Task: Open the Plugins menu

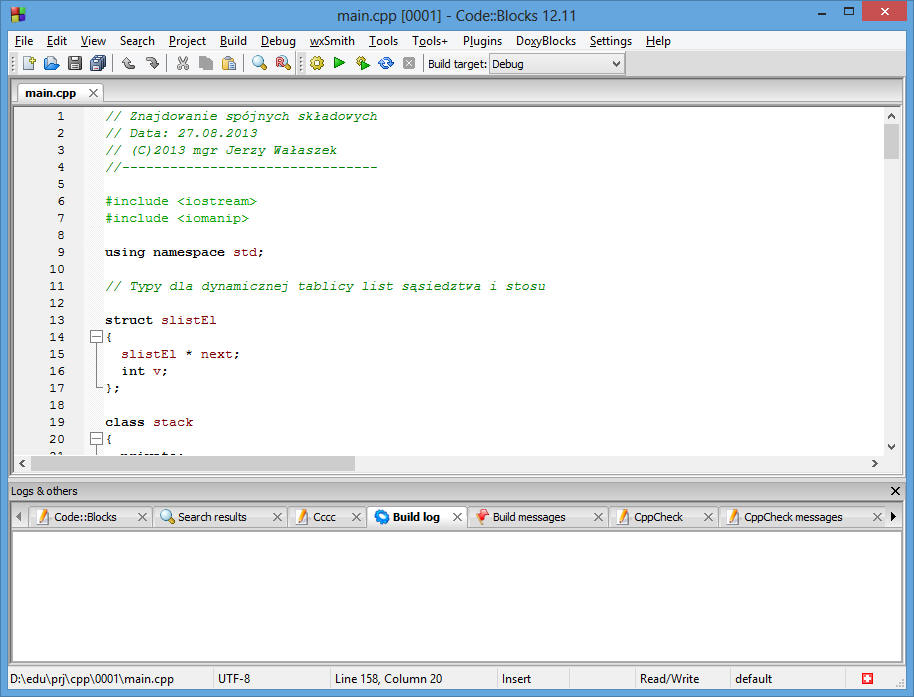Action: coord(482,41)
